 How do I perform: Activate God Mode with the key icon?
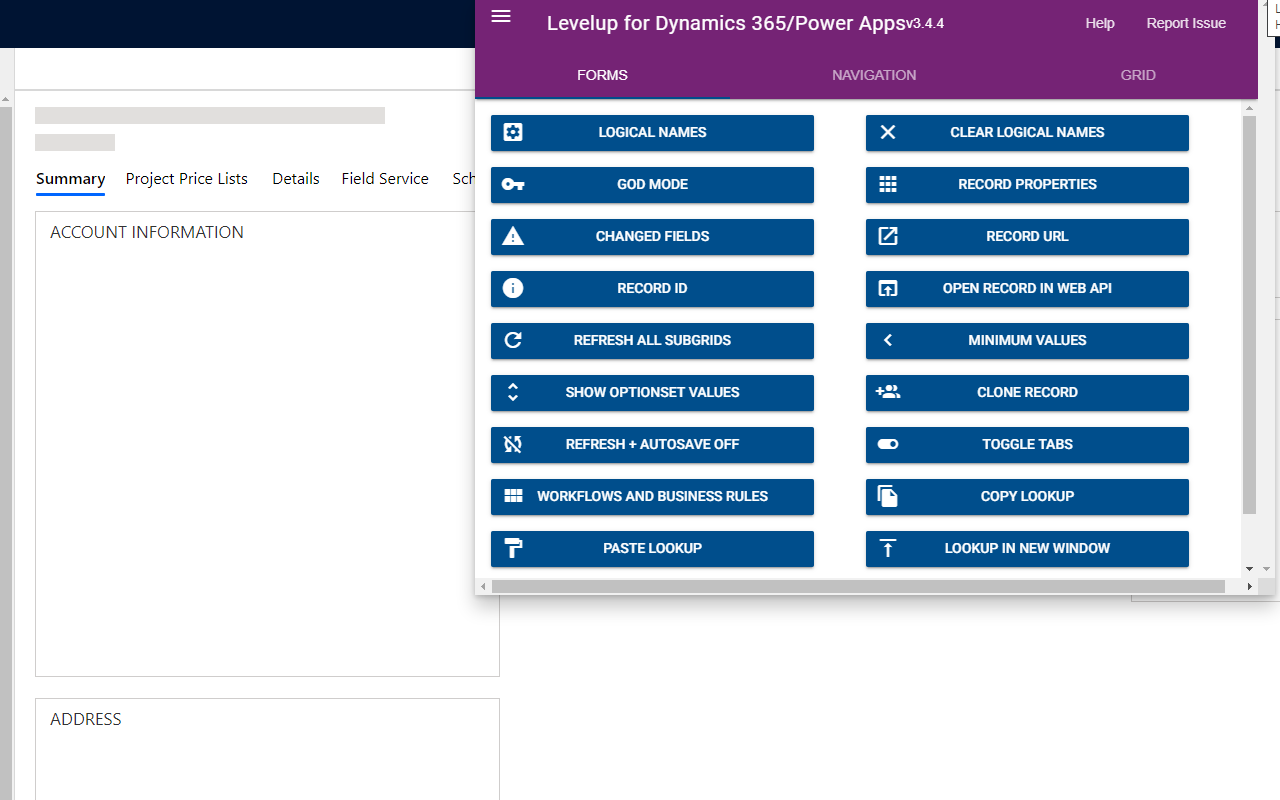point(513,185)
